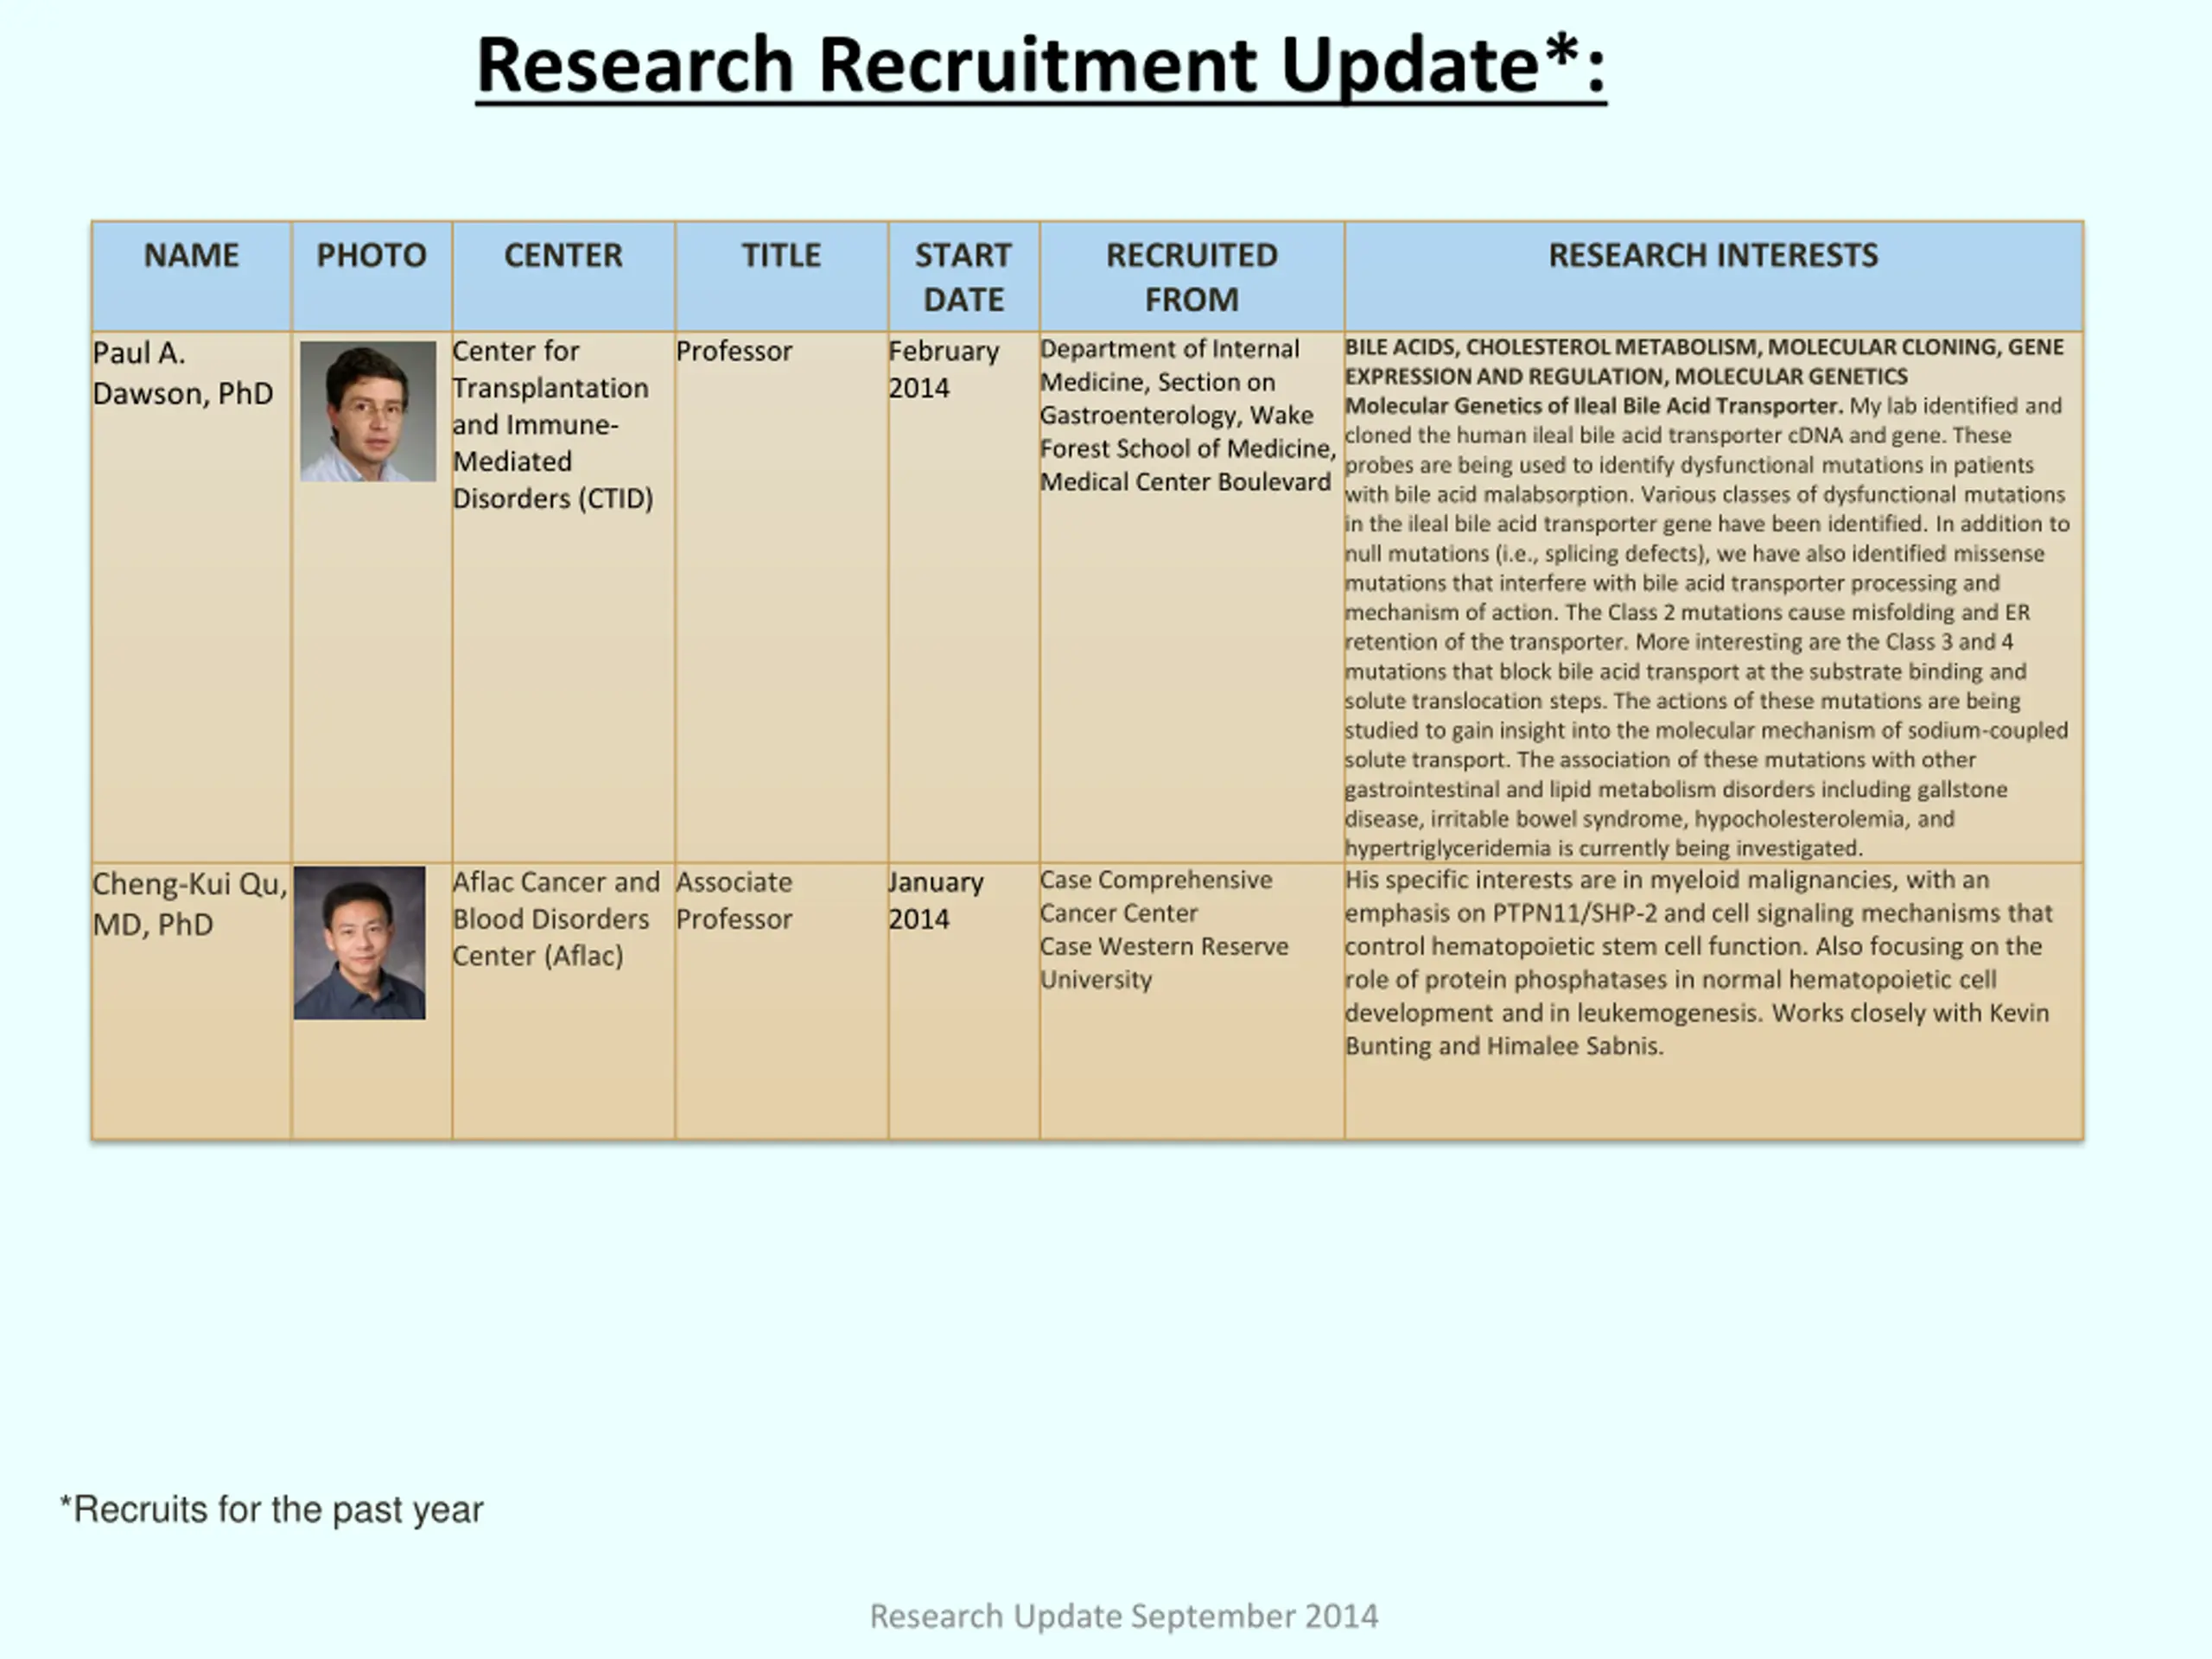Select the NAME column header

191,256
